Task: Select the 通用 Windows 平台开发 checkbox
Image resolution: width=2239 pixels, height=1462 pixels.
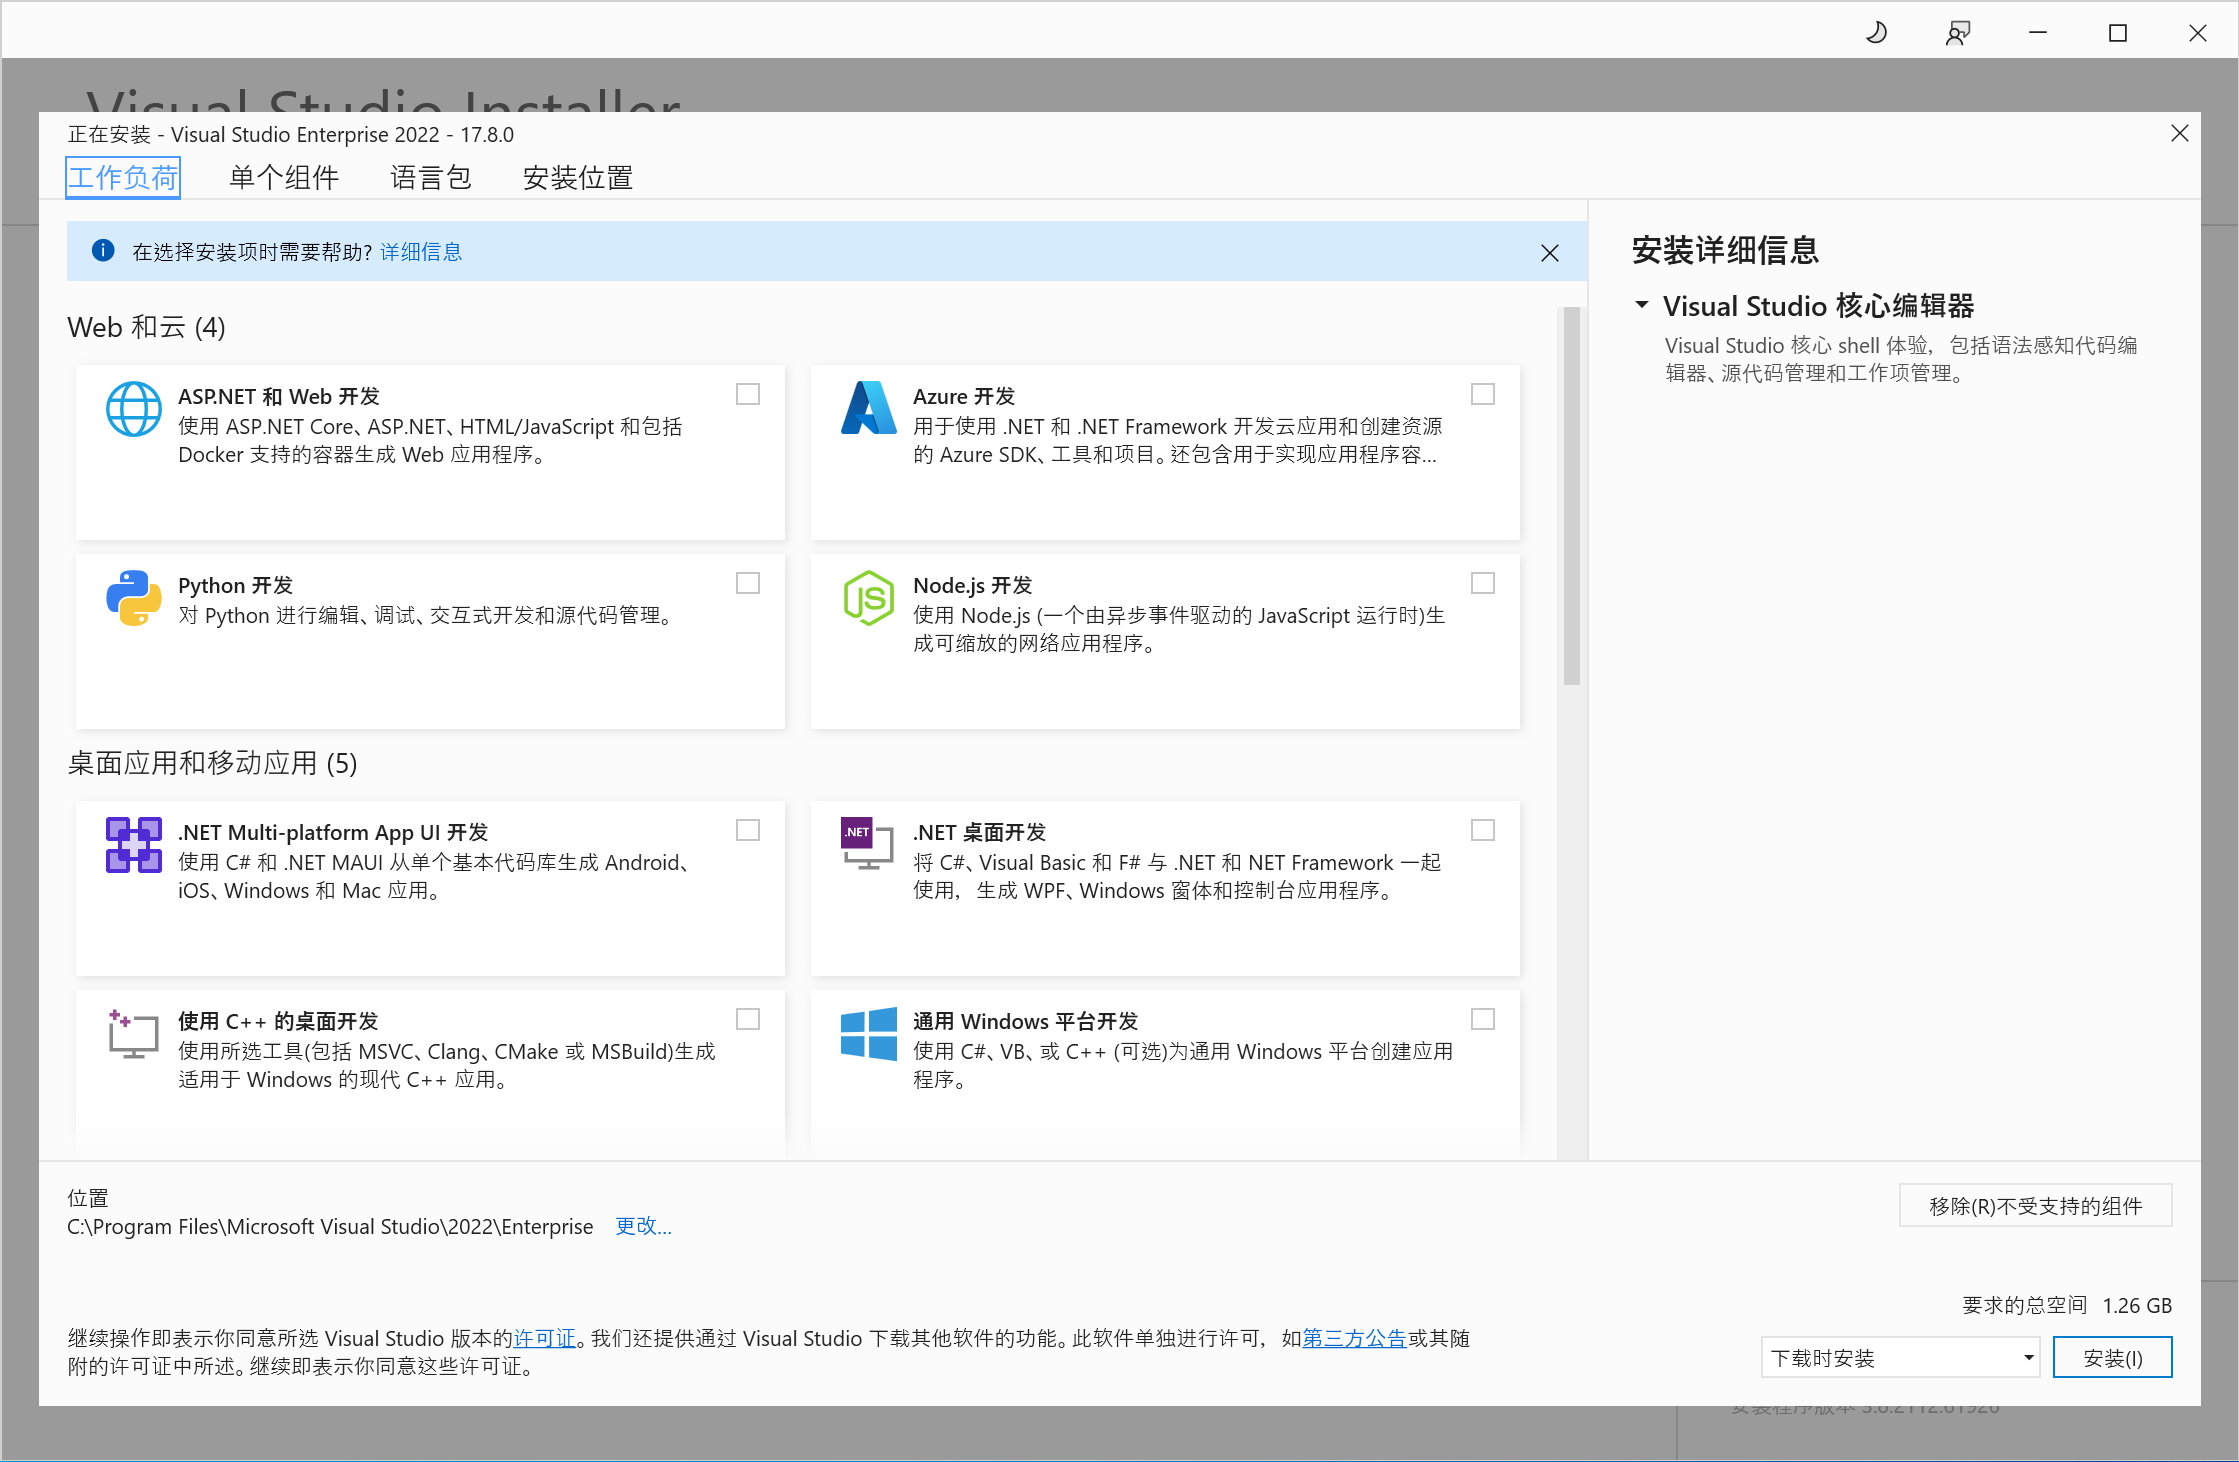Action: point(1483,1019)
